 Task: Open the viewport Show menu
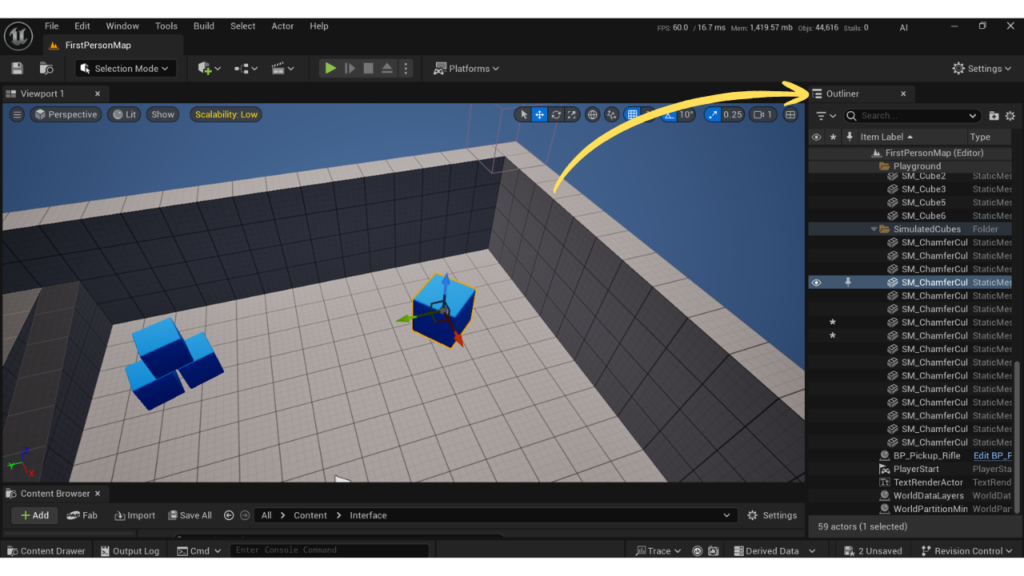click(x=163, y=114)
